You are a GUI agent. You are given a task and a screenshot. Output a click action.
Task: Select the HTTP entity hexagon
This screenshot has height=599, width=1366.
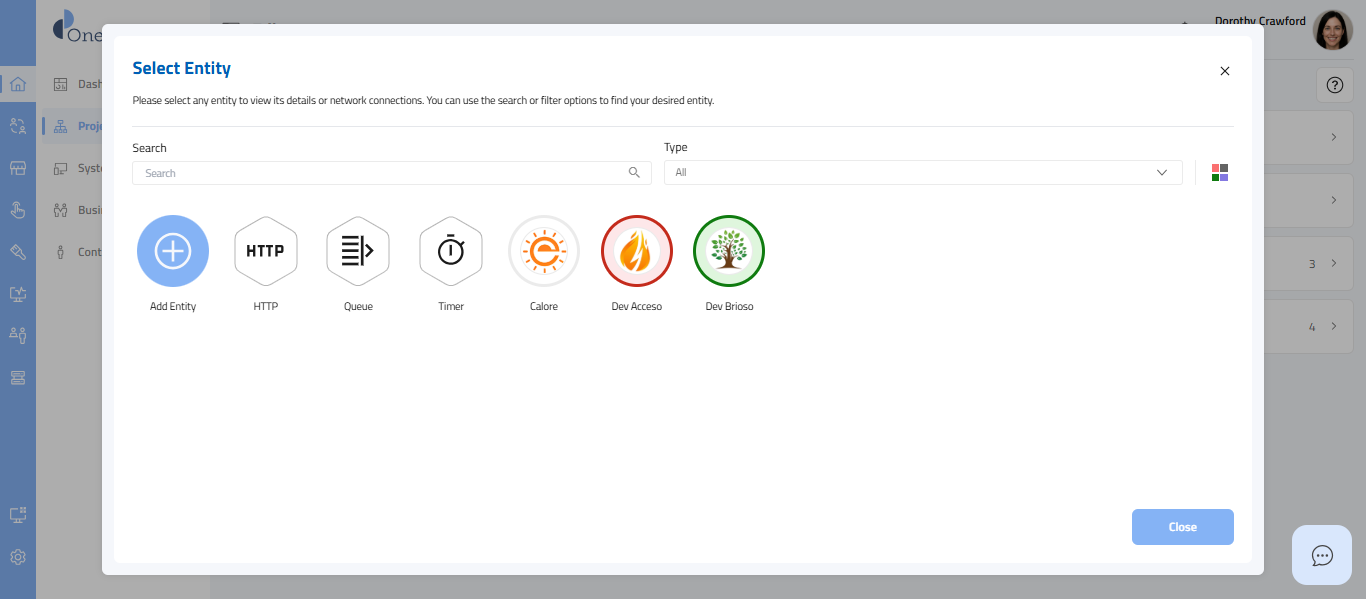(265, 251)
